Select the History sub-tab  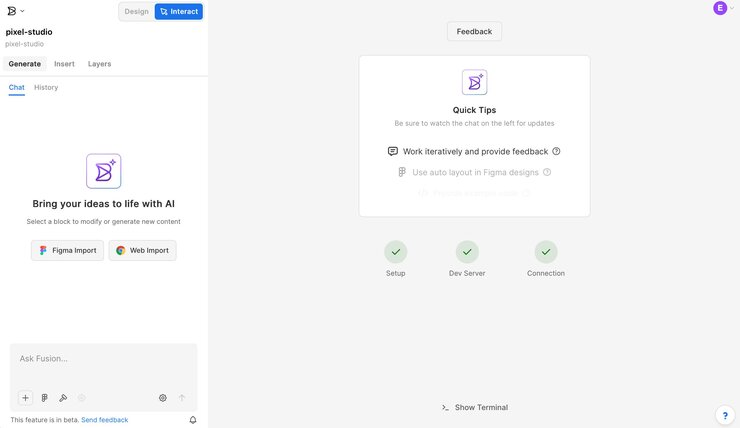[x=46, y=87]
